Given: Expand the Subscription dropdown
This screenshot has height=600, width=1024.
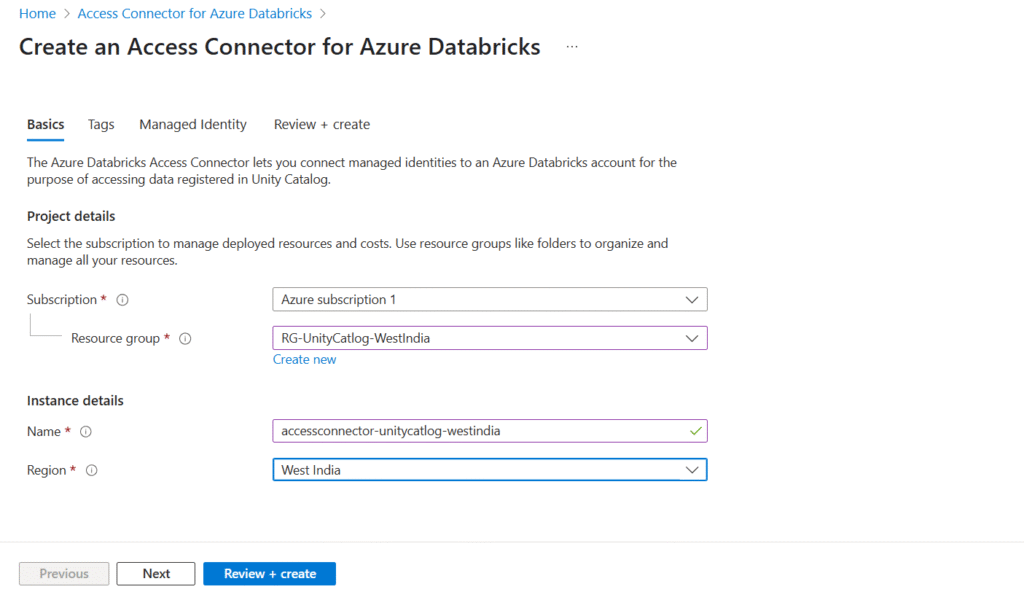Looking at the screenshot, I should [490, 300].
